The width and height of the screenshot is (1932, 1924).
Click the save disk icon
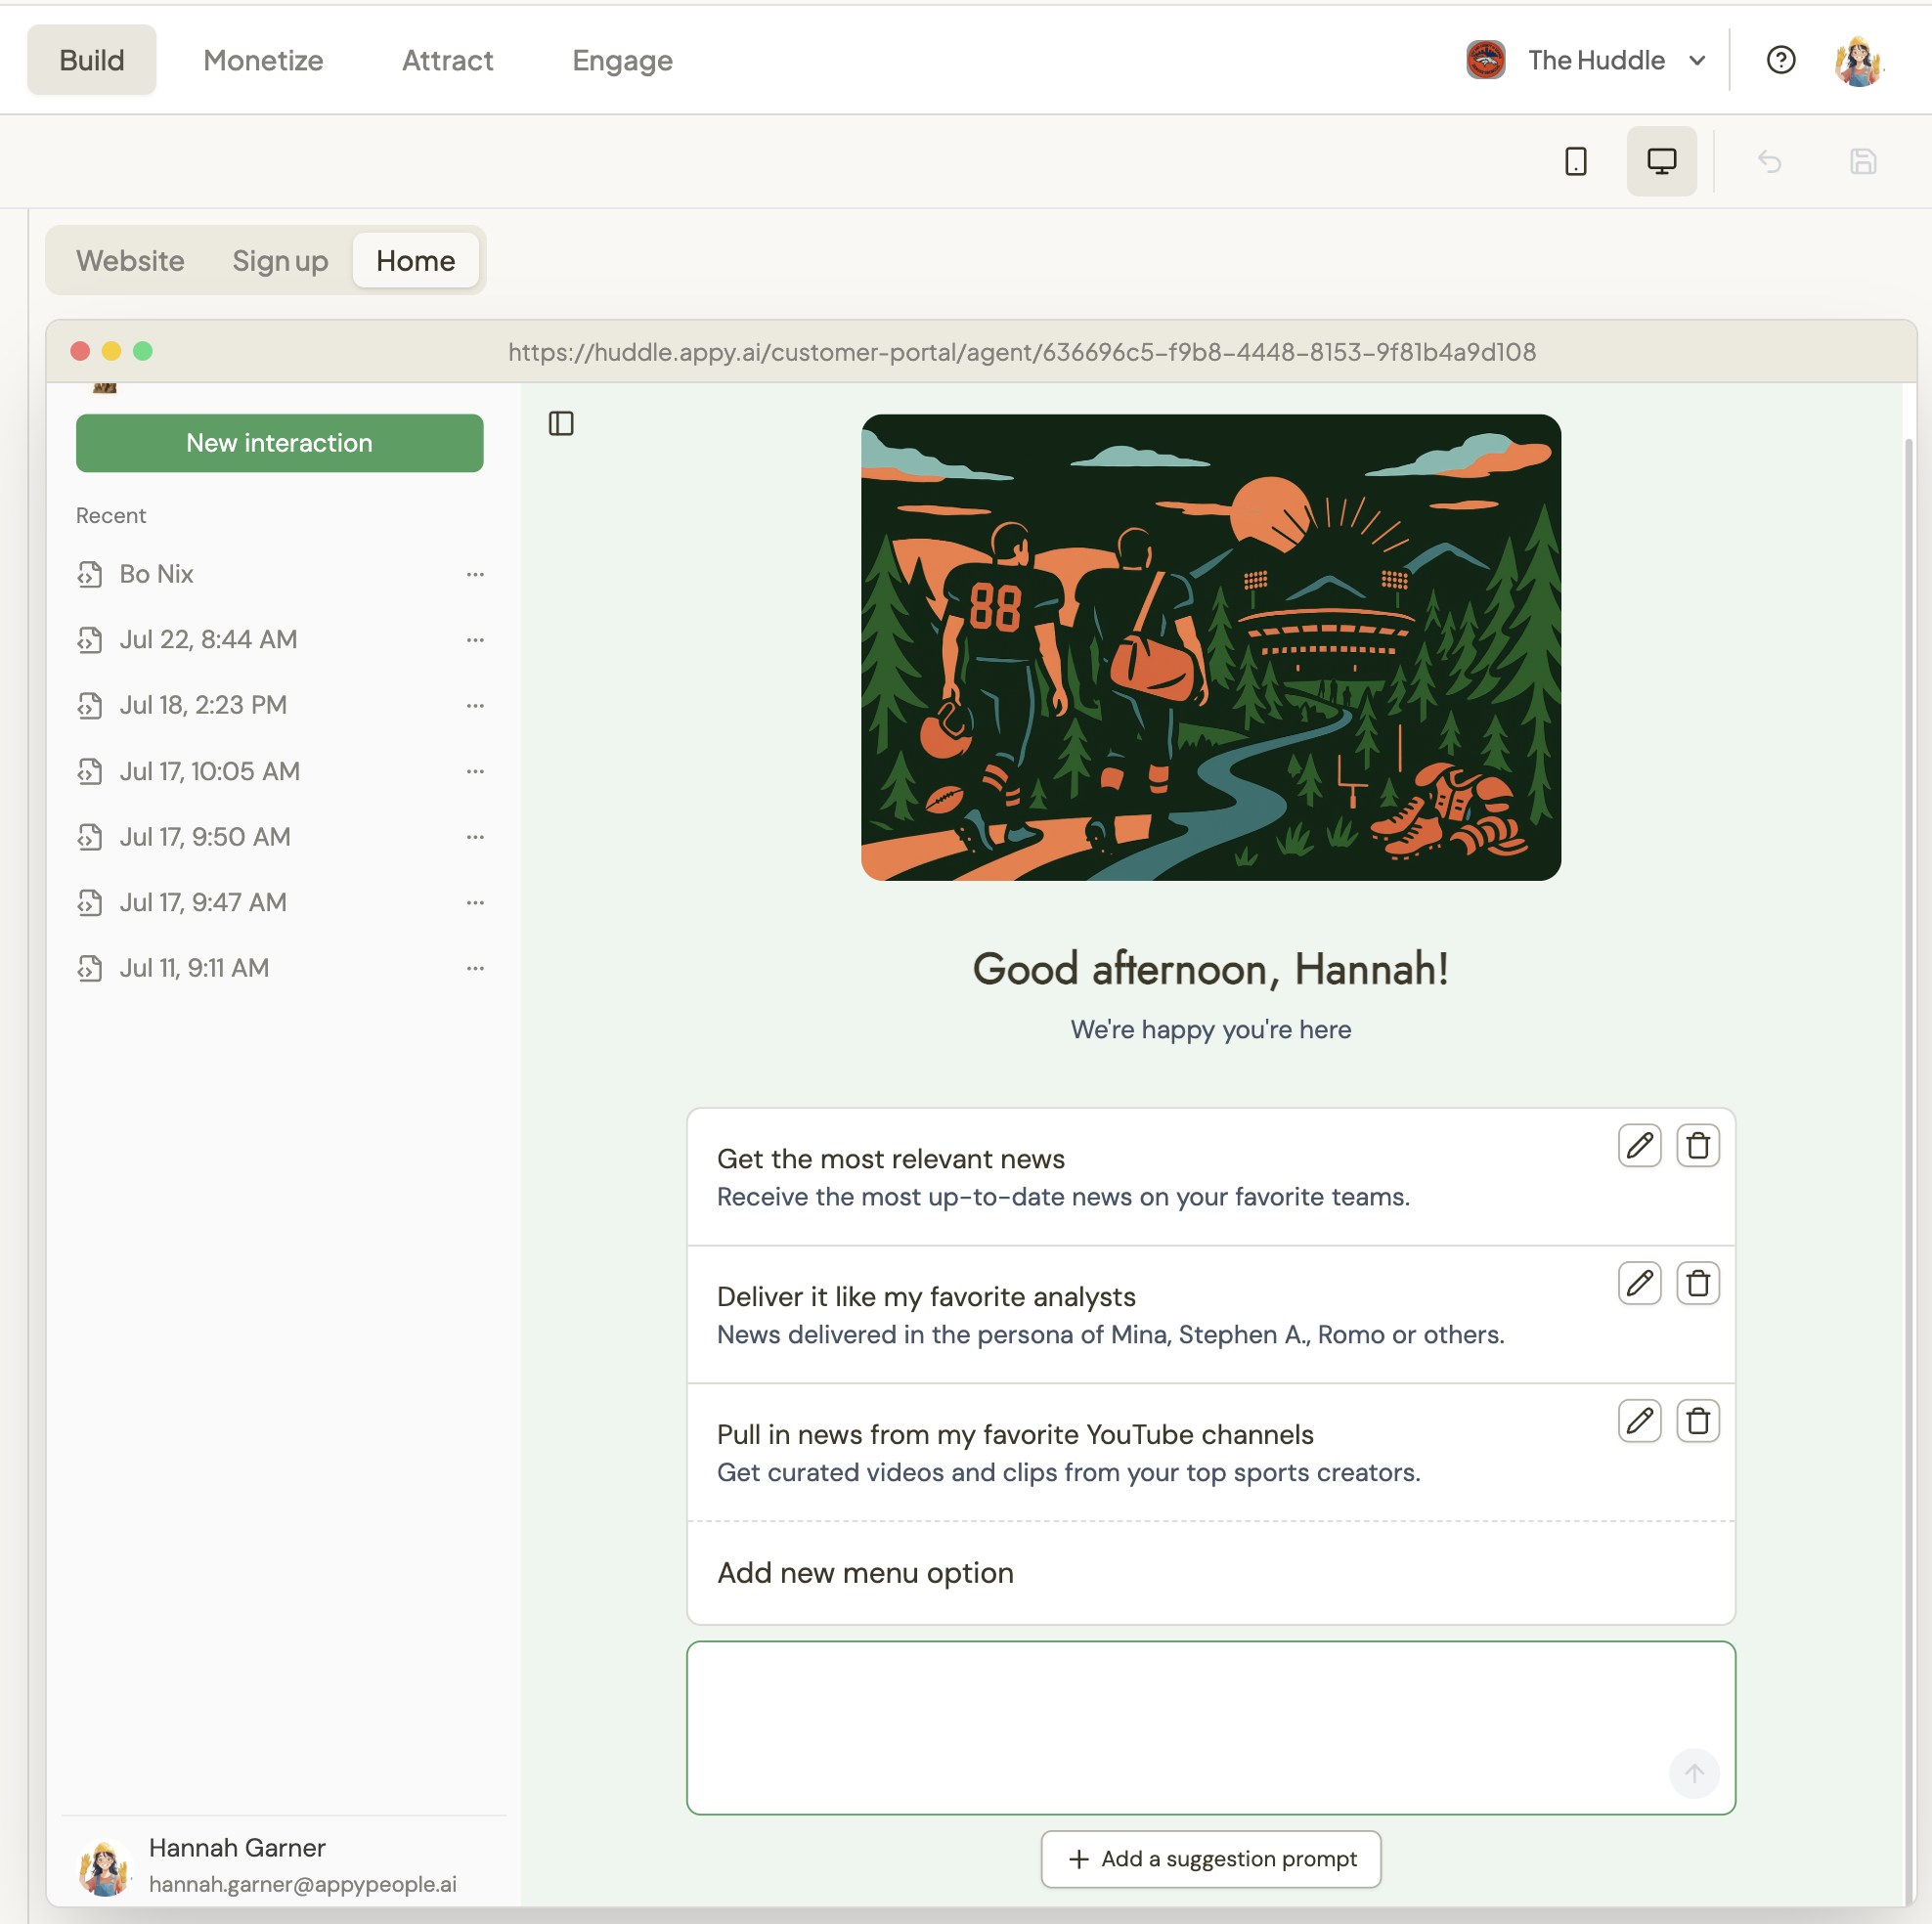(x=1862, y=161)
